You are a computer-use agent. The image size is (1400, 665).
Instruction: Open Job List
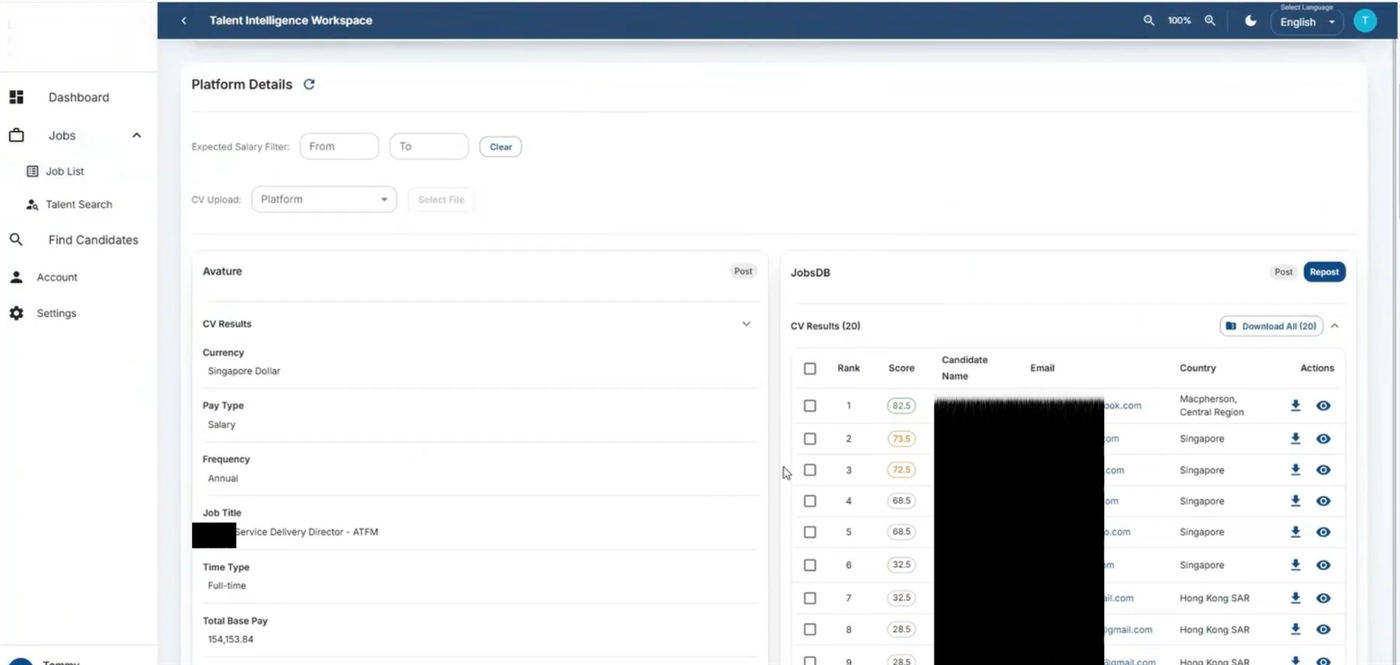click(65, 171)
